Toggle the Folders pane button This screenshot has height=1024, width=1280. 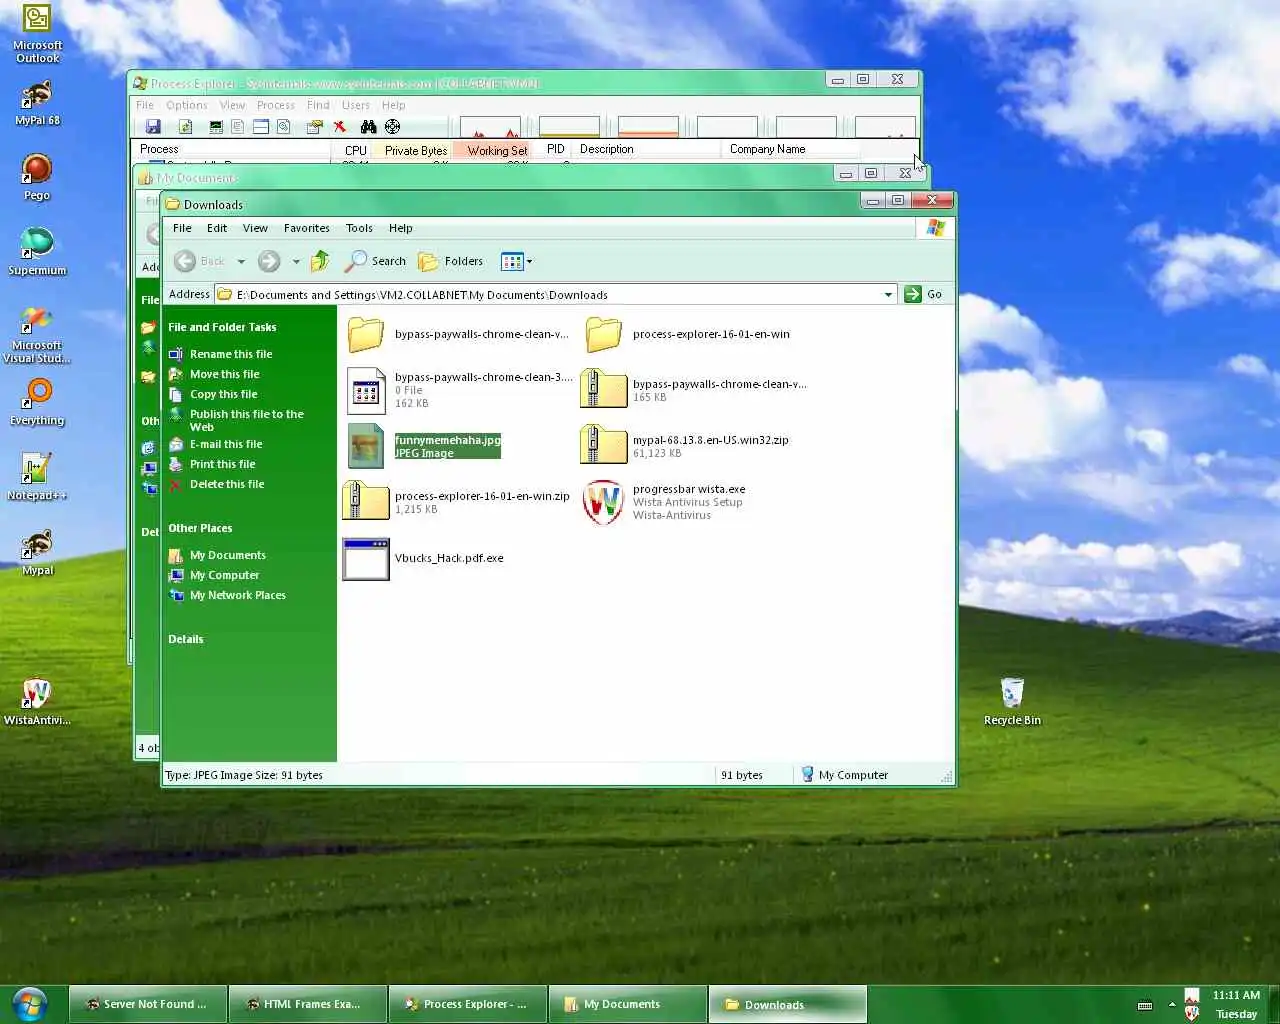pos(451,261)
